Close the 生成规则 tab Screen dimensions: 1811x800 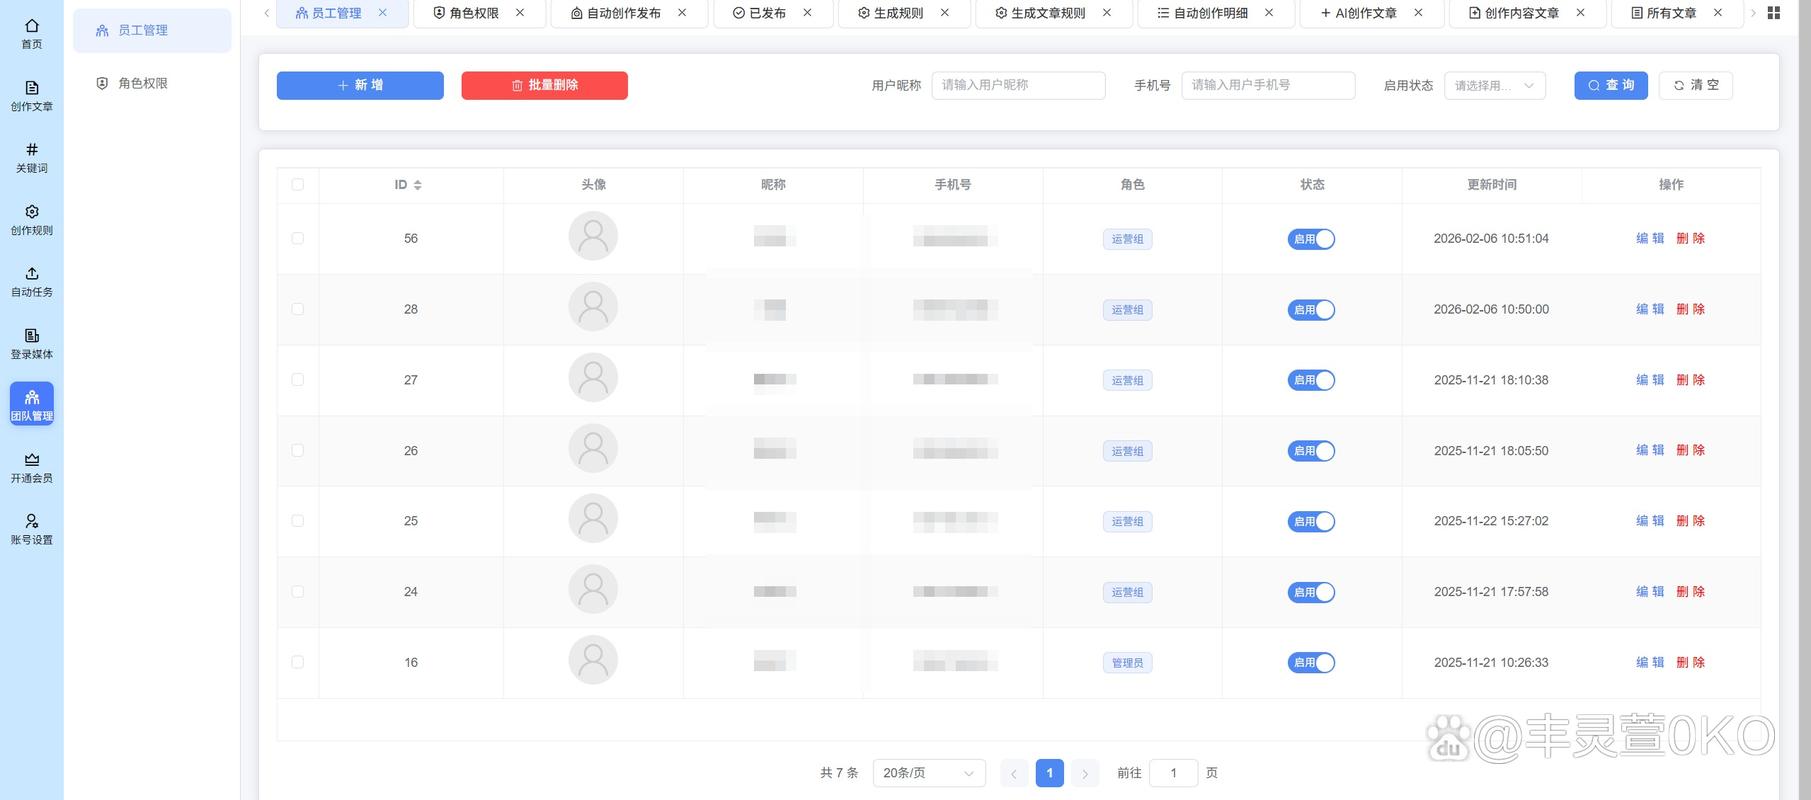point(945,13)
